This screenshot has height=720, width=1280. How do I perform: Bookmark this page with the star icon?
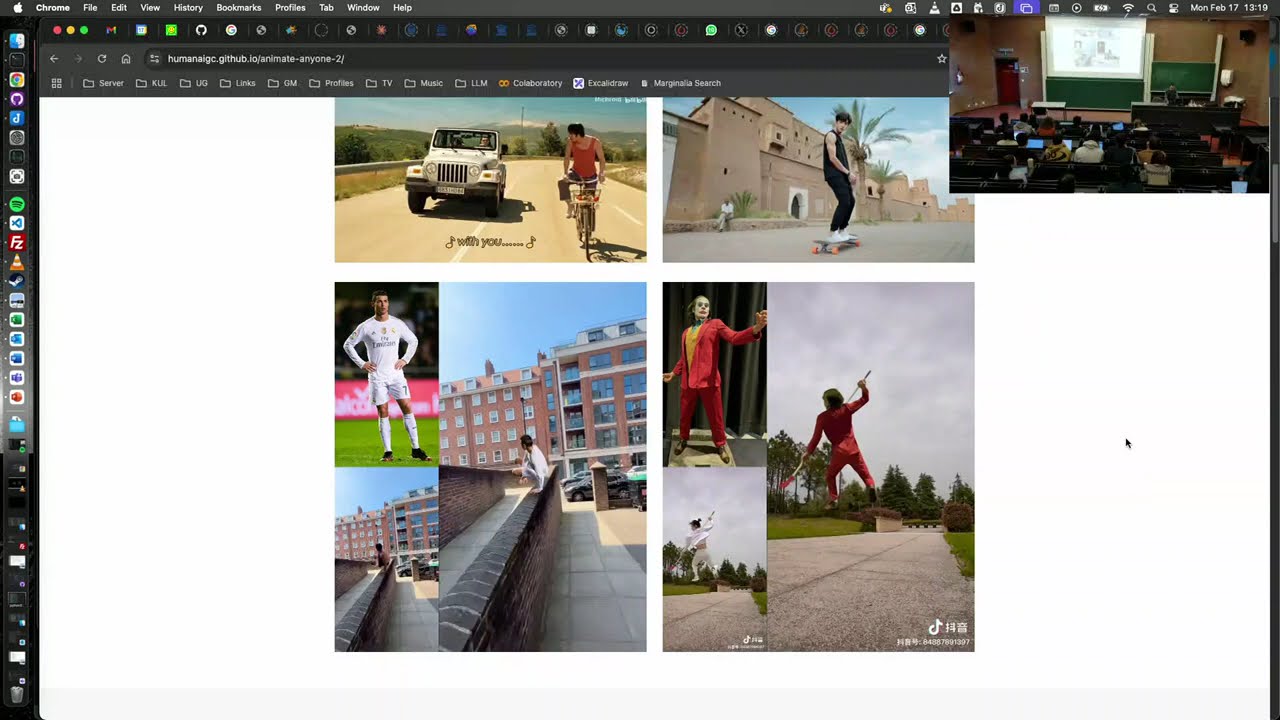coord(941,59)
